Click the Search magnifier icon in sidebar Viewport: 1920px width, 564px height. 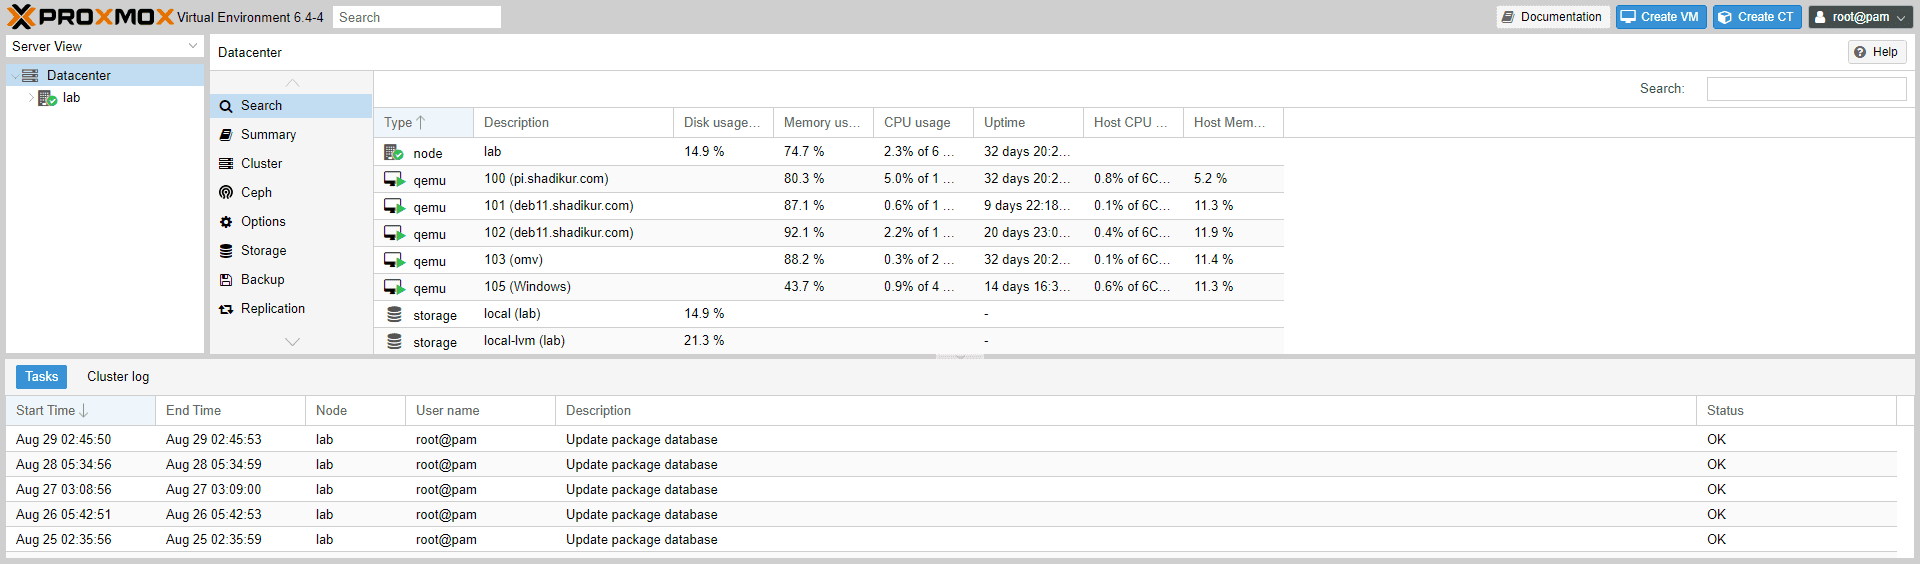click(226, 106)
